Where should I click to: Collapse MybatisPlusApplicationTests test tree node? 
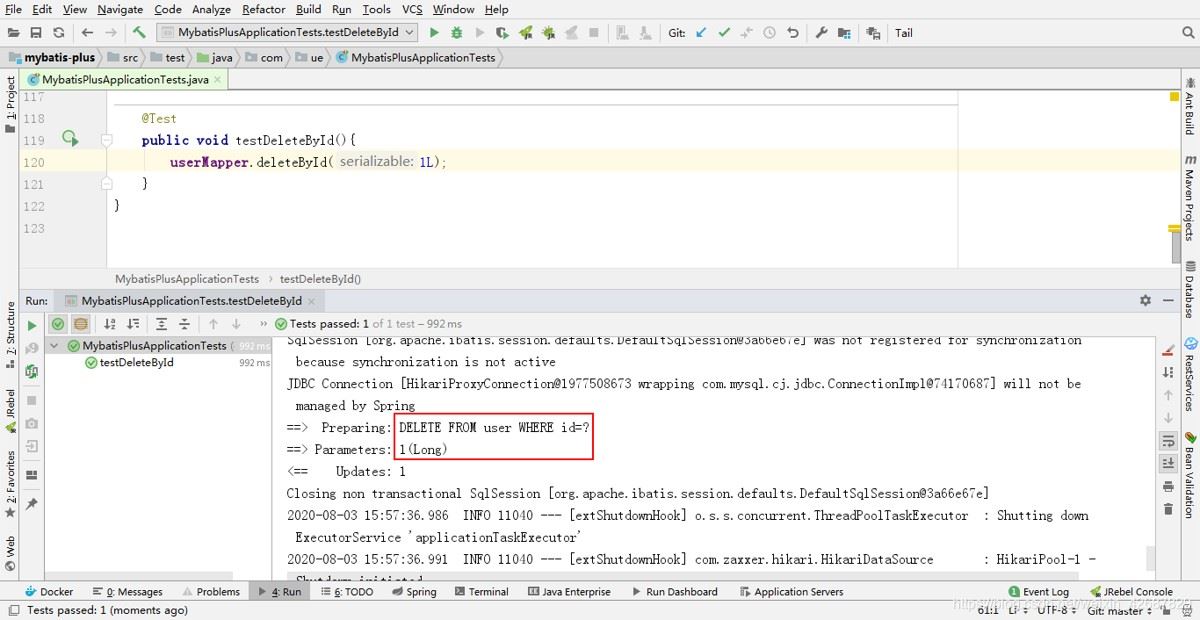(55, 346)
